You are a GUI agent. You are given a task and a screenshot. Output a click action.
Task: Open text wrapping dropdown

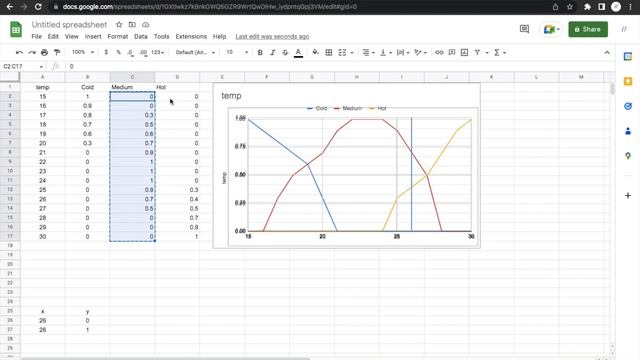[403, 52]
